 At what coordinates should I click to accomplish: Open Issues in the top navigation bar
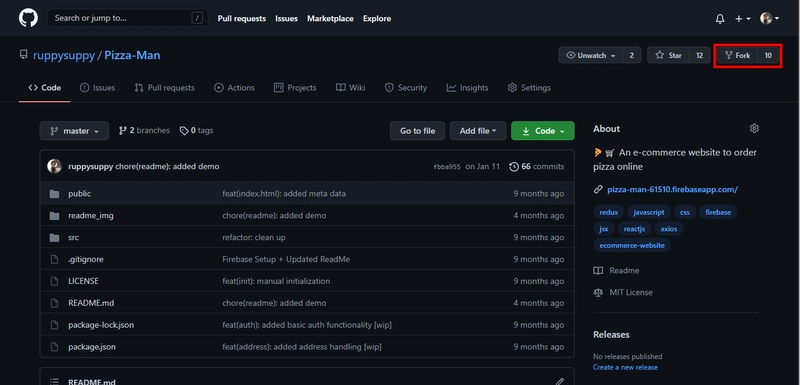pos(286,18)
